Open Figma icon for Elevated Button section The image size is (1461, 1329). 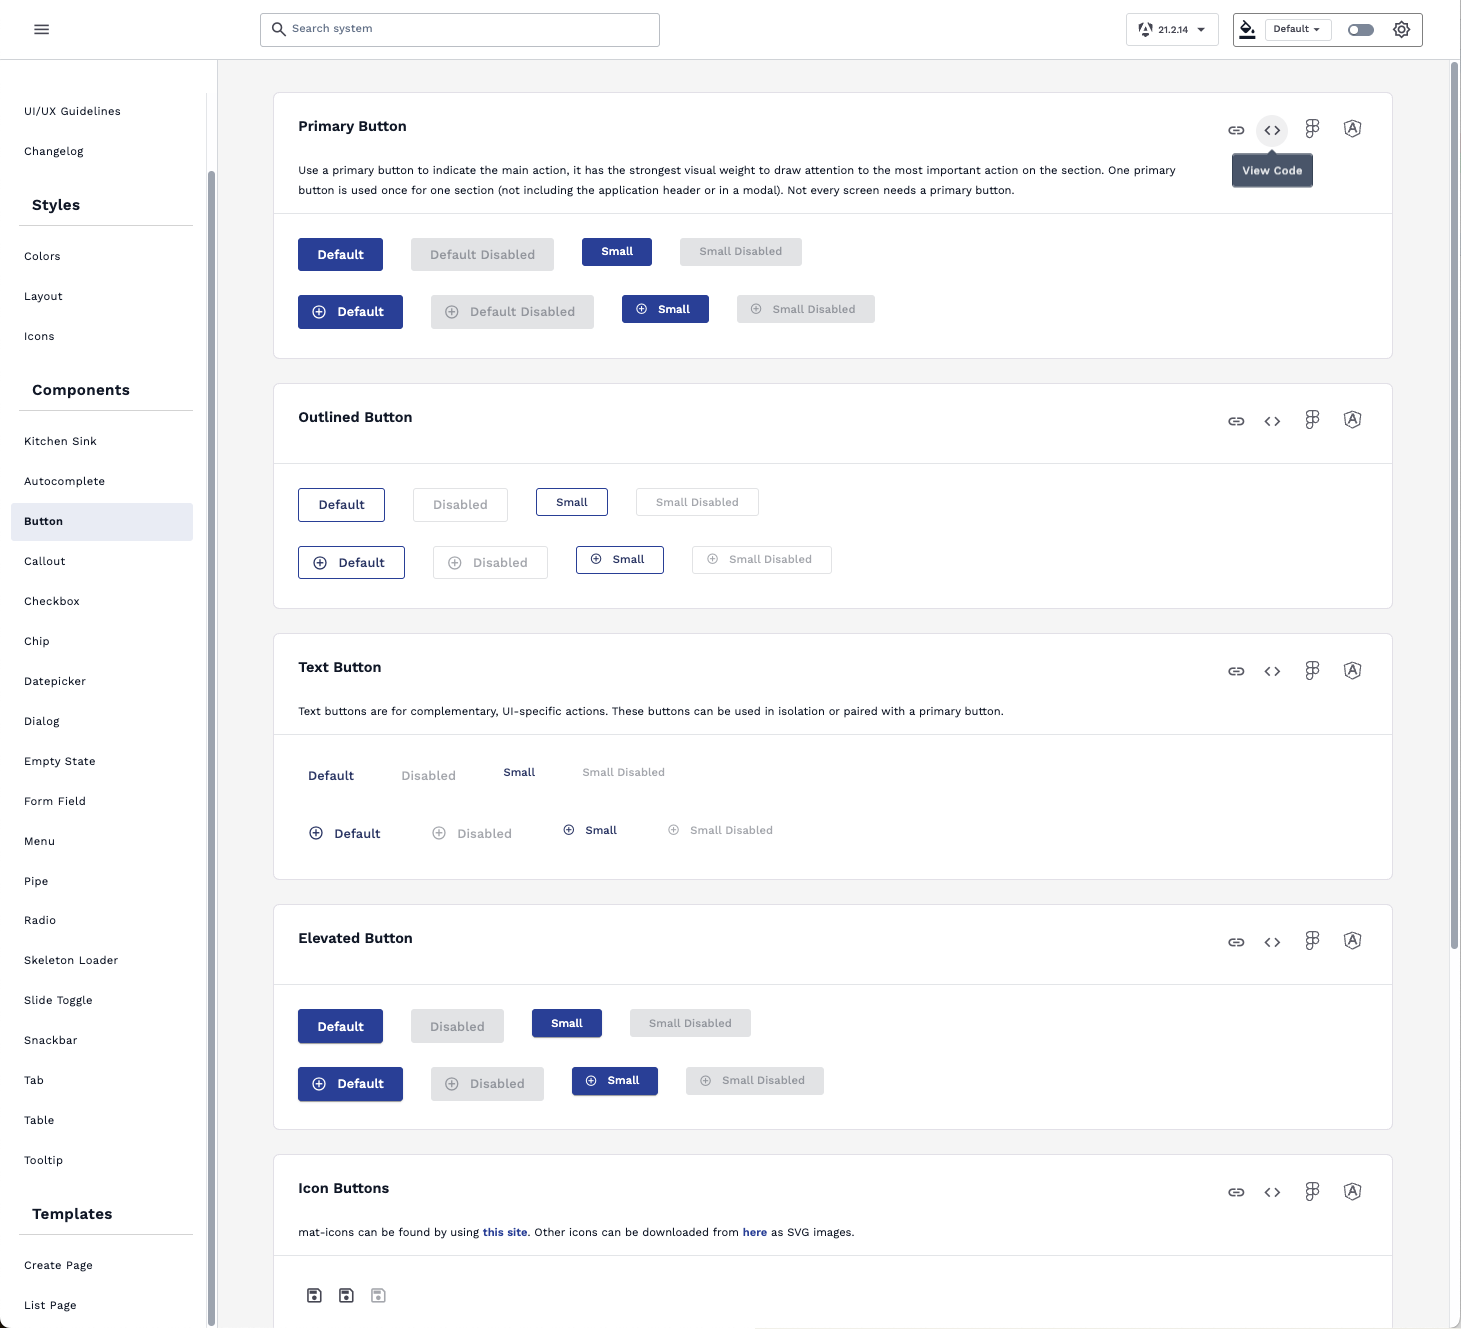point(1312,940)
